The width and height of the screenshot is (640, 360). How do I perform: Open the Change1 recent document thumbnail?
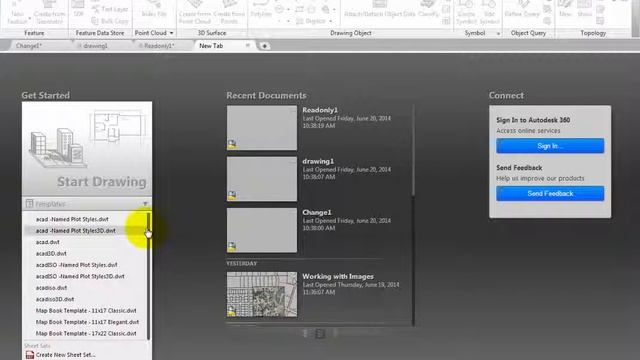262,230
